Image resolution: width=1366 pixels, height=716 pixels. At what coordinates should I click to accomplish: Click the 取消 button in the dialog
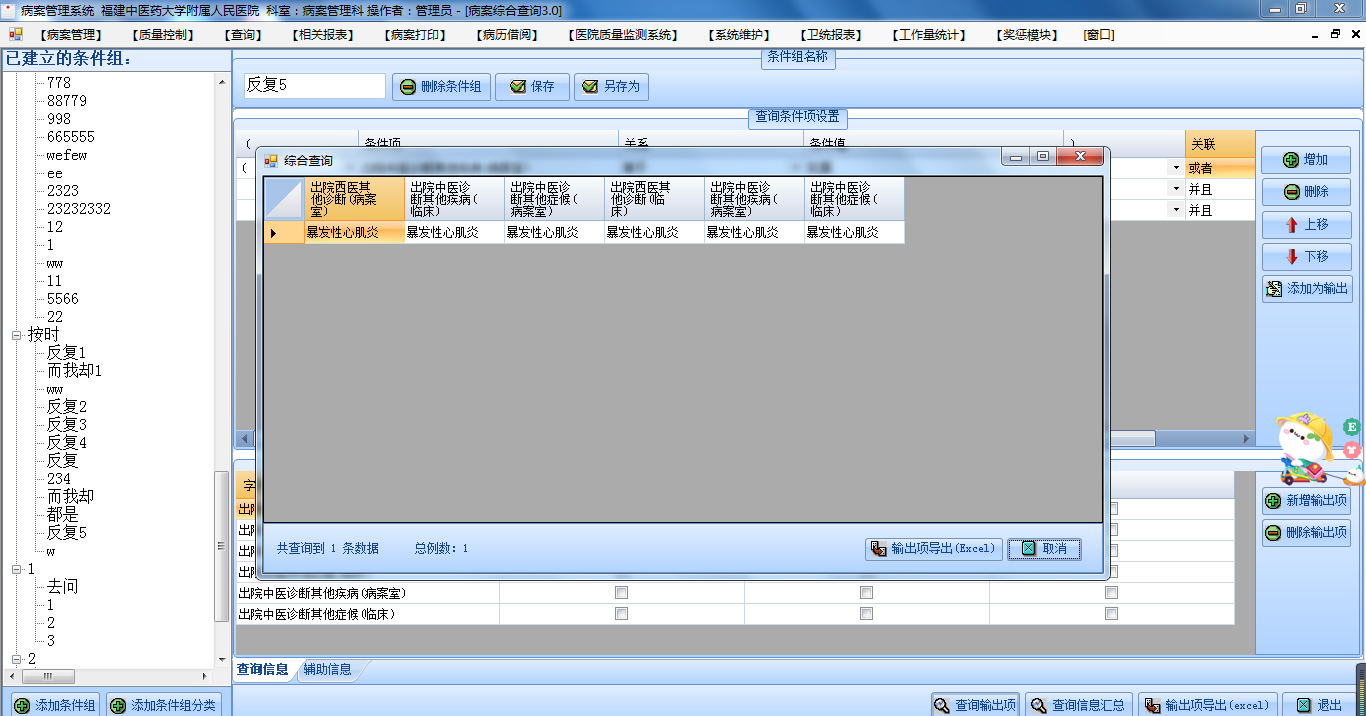1044,549
